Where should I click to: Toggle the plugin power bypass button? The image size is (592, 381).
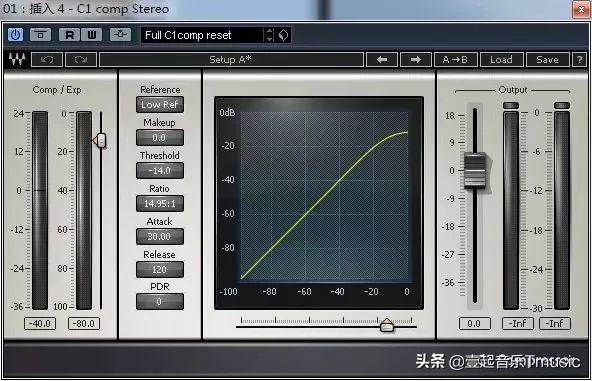tap(15, 35)
